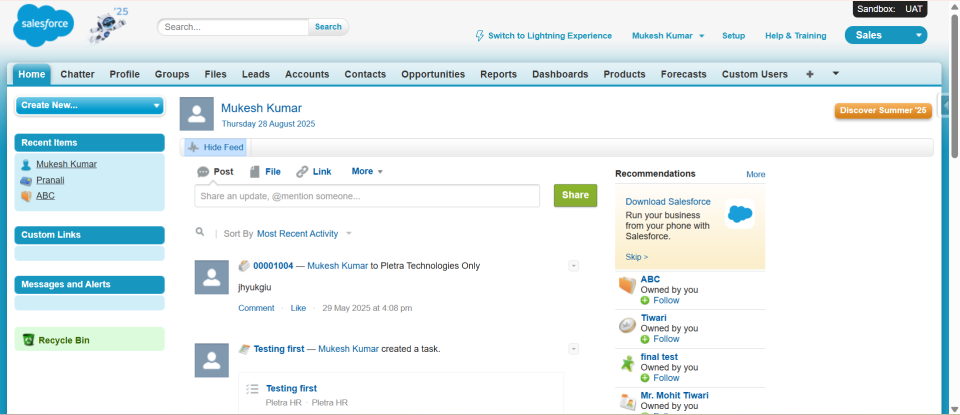The width and height of the screenshot is (960, 415).
Task: Click the Salesforce cloud logo
Action: [43, 25]
